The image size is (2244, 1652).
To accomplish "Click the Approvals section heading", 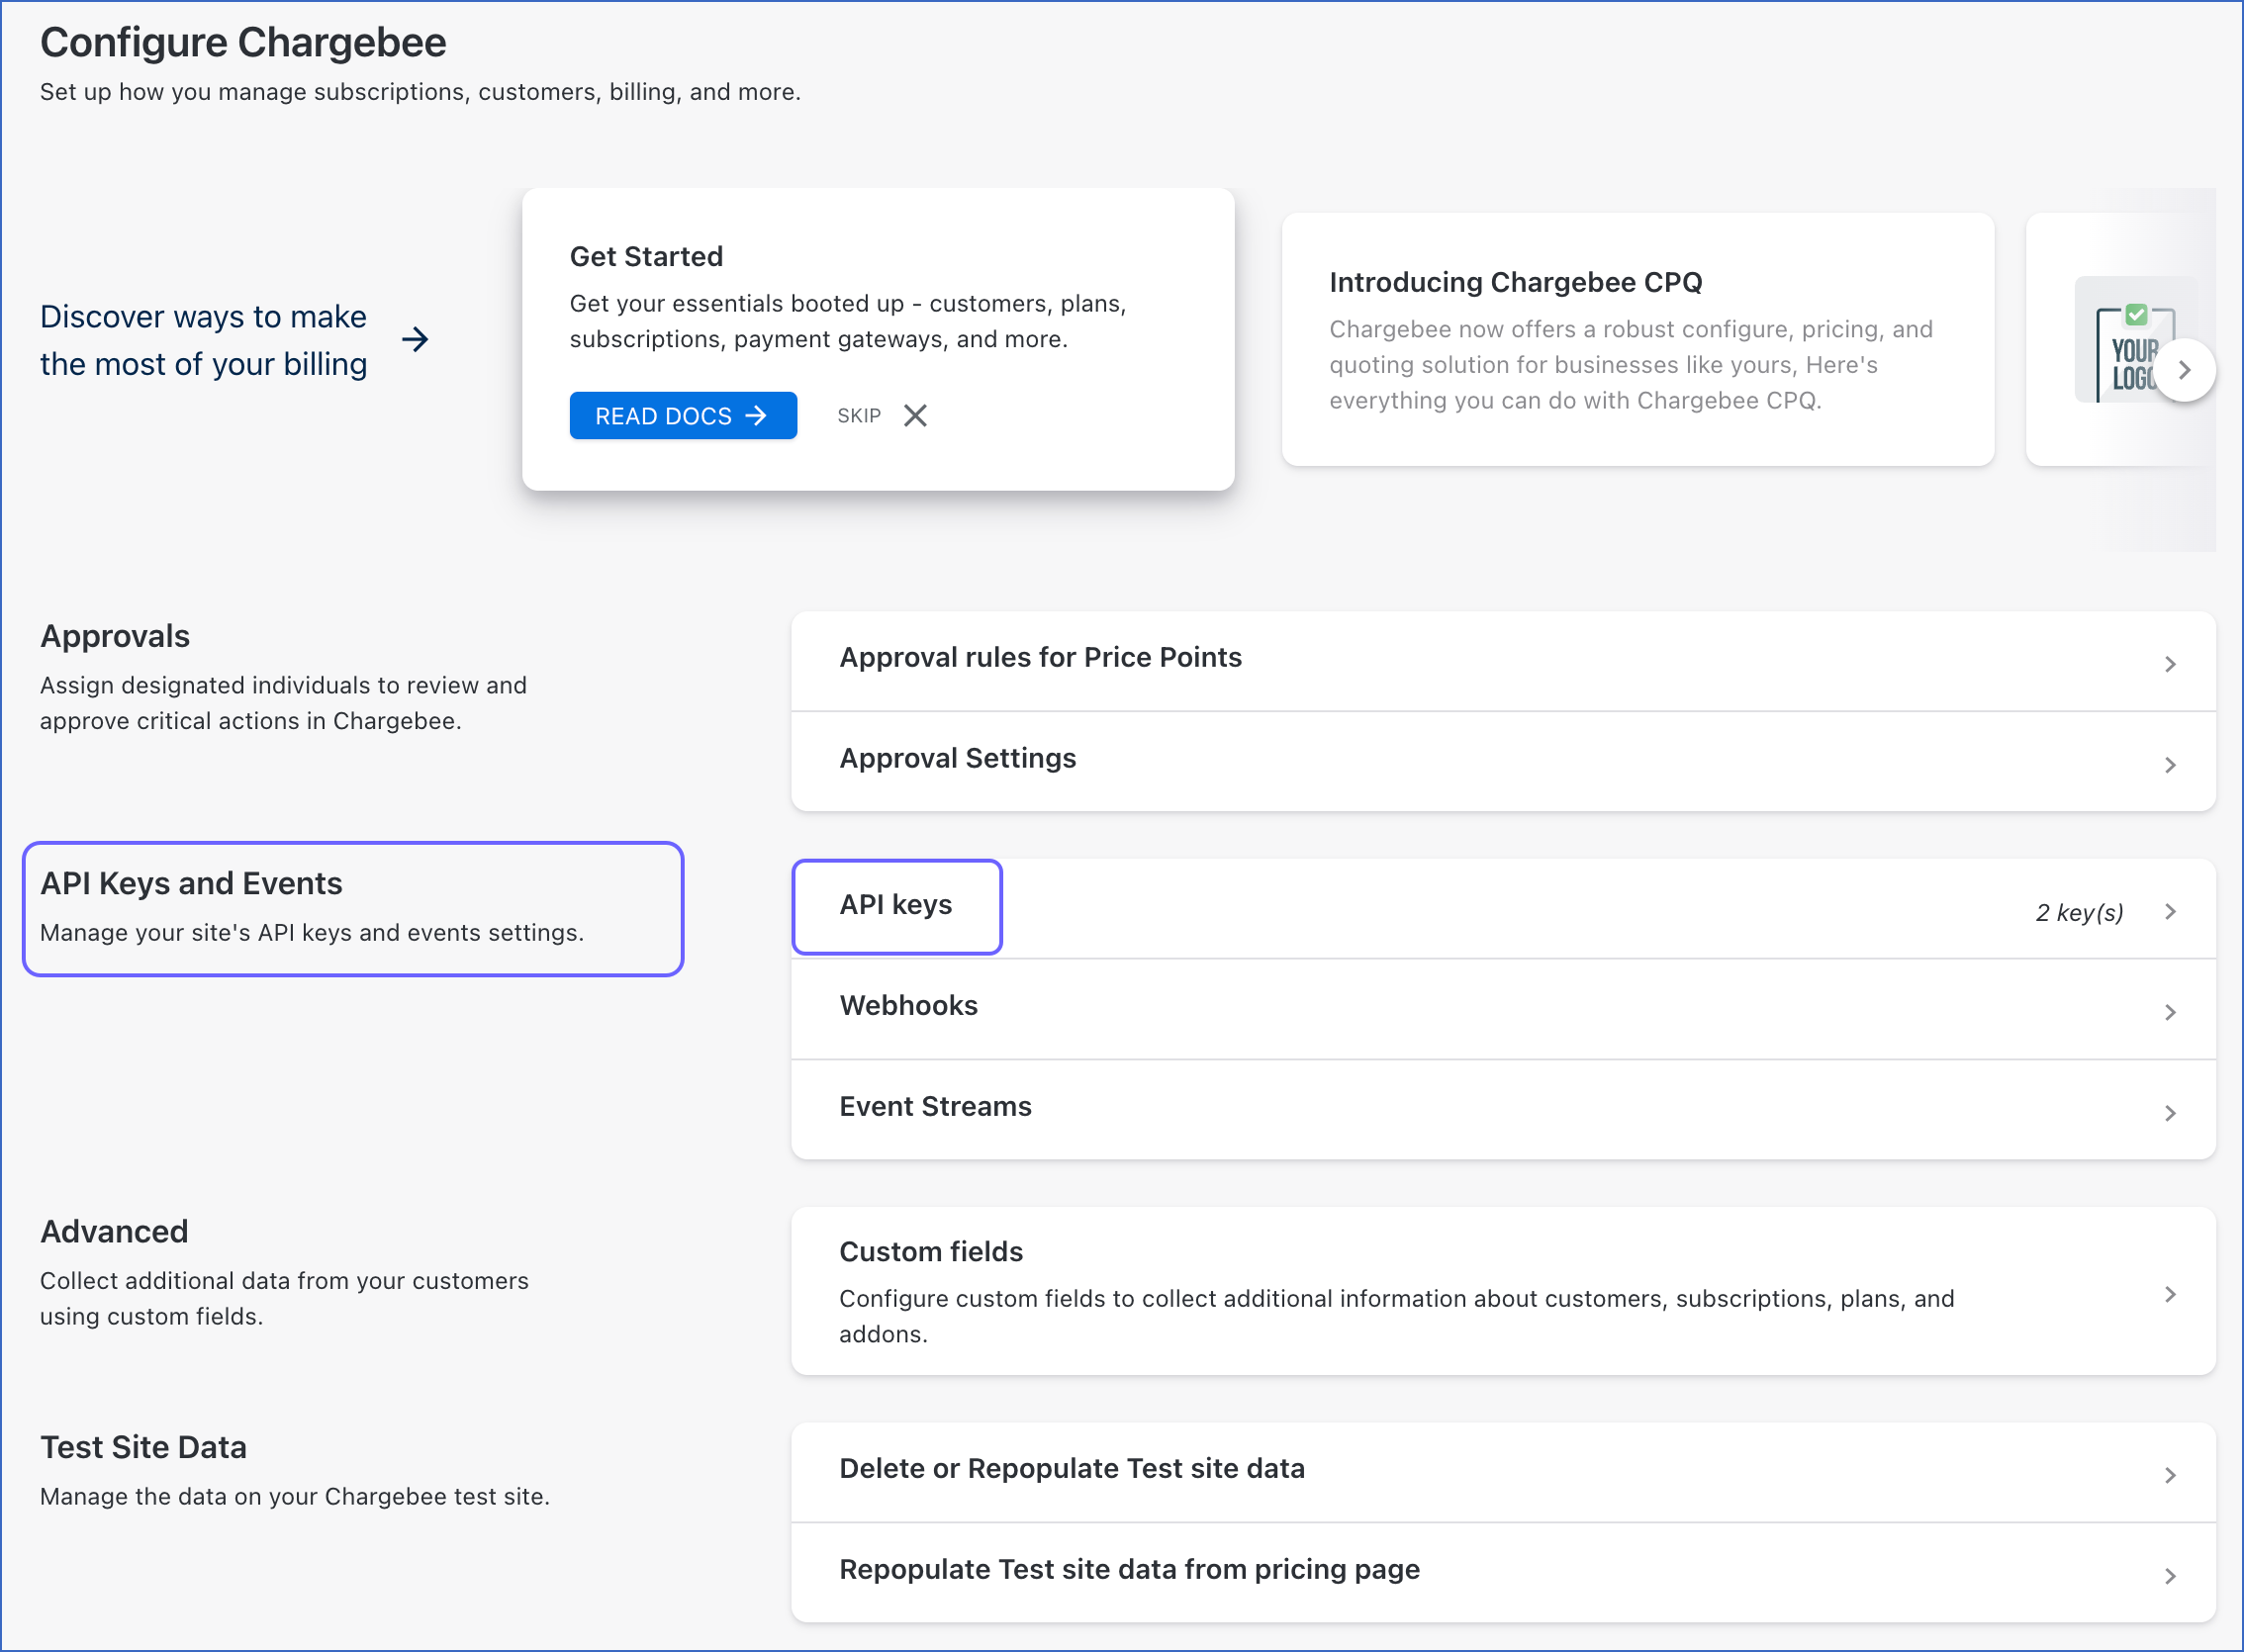I will click(115, 636).
